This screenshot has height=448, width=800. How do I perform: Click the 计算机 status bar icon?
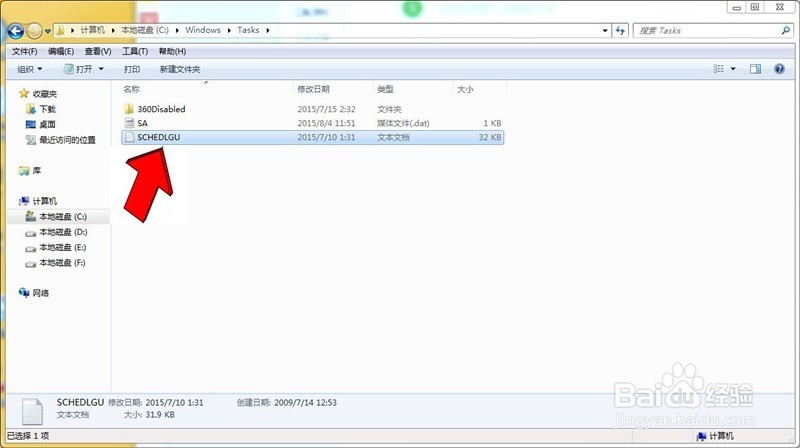702,436
